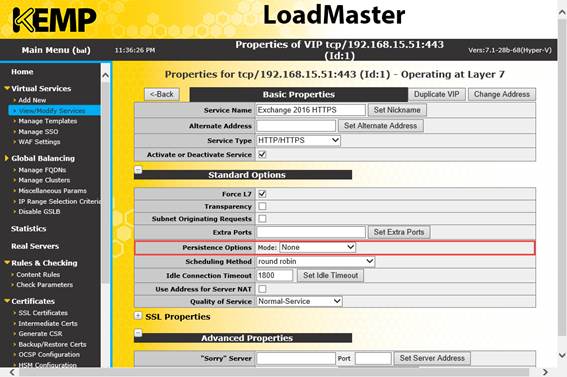Click horizontal scrollbar right arrow
Screen dimensions: 567x377
click(x=545, y=372)
